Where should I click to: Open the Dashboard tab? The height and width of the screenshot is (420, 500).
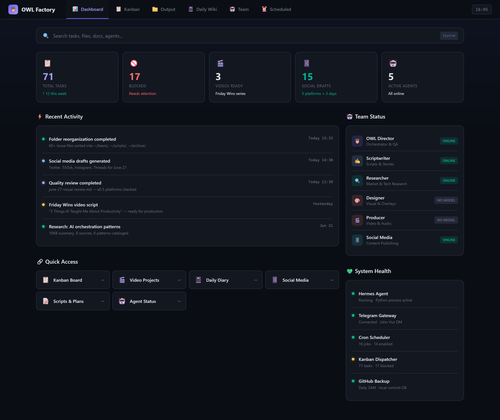88,9
